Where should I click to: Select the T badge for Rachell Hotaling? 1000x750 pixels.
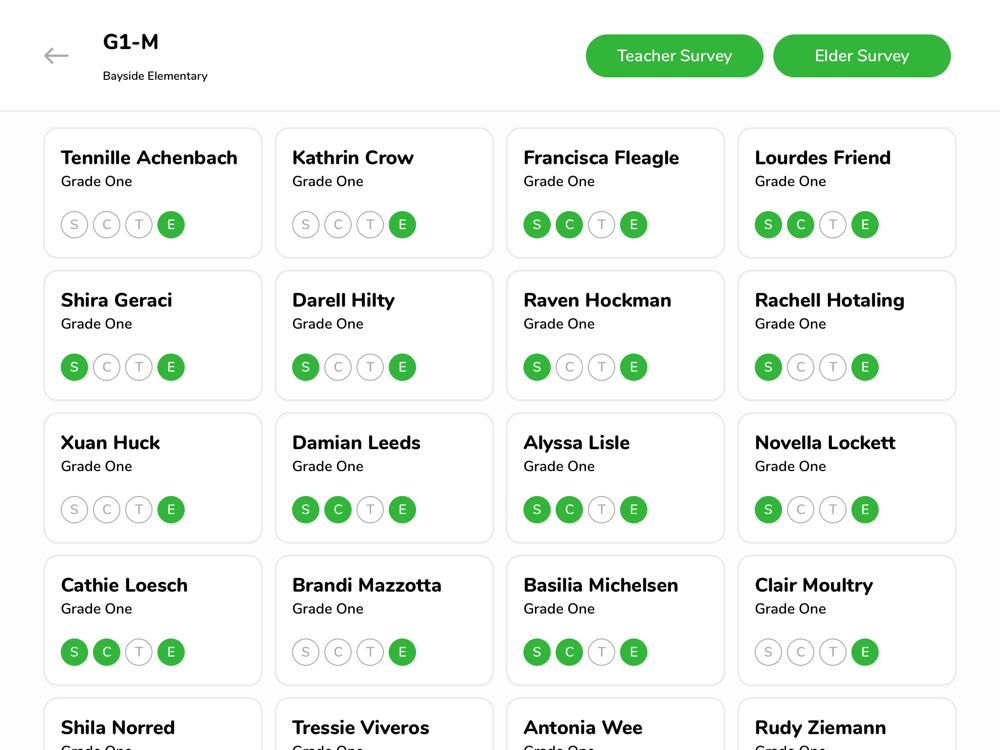pyautogui.click(x=833, y=367)
